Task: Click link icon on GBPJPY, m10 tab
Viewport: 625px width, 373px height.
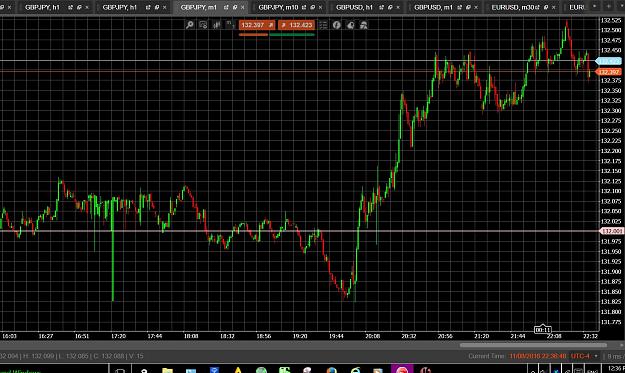Action: [312, 7]
